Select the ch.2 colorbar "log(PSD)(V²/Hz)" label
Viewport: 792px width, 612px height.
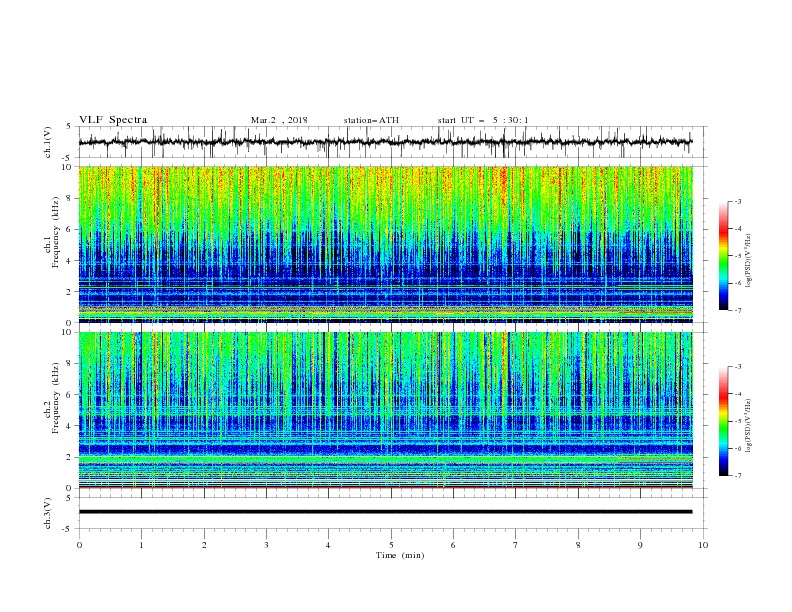pos(749,425)
